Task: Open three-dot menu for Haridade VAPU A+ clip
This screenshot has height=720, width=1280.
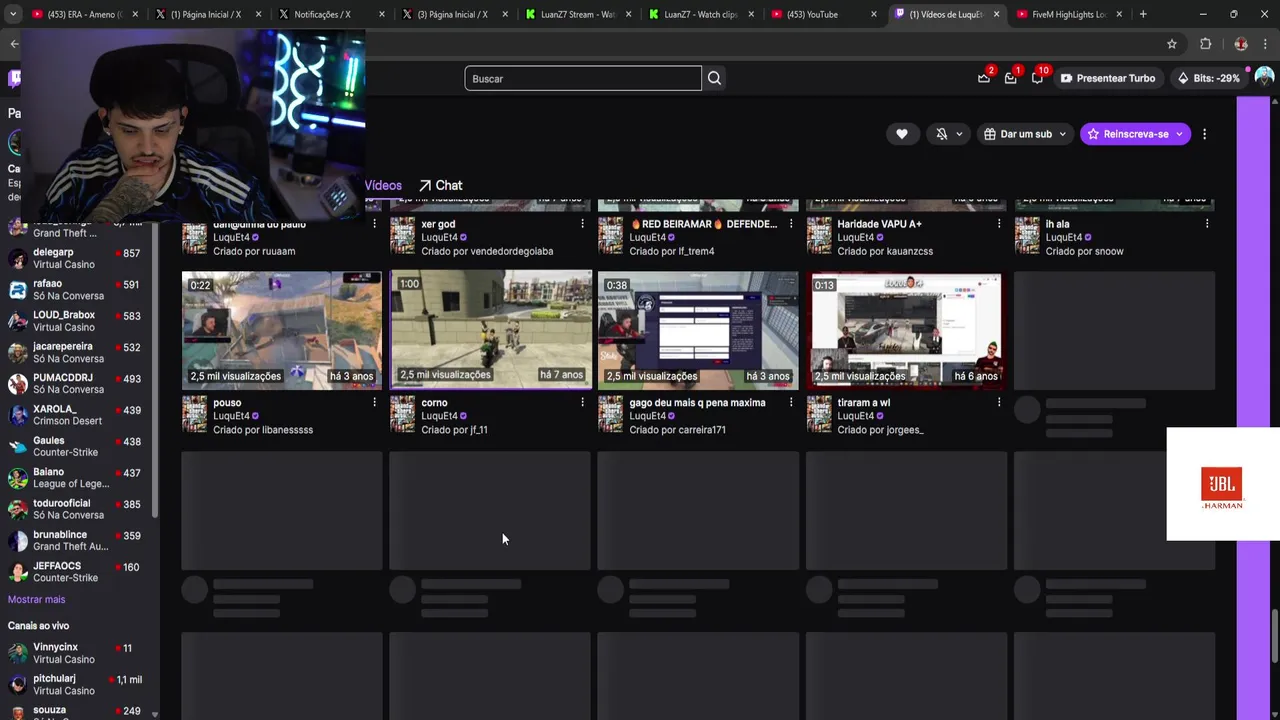Action: pos(998,224)
